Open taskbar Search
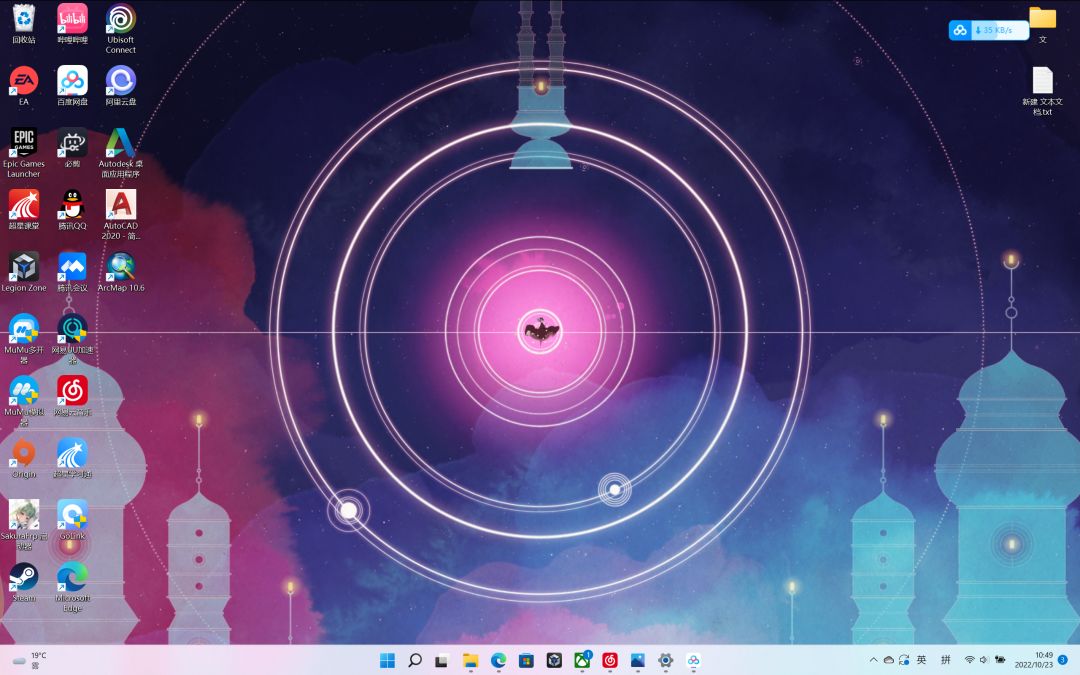Image resolution: width=1080 pixels, height=675 pixels. (x=415, y=661)
